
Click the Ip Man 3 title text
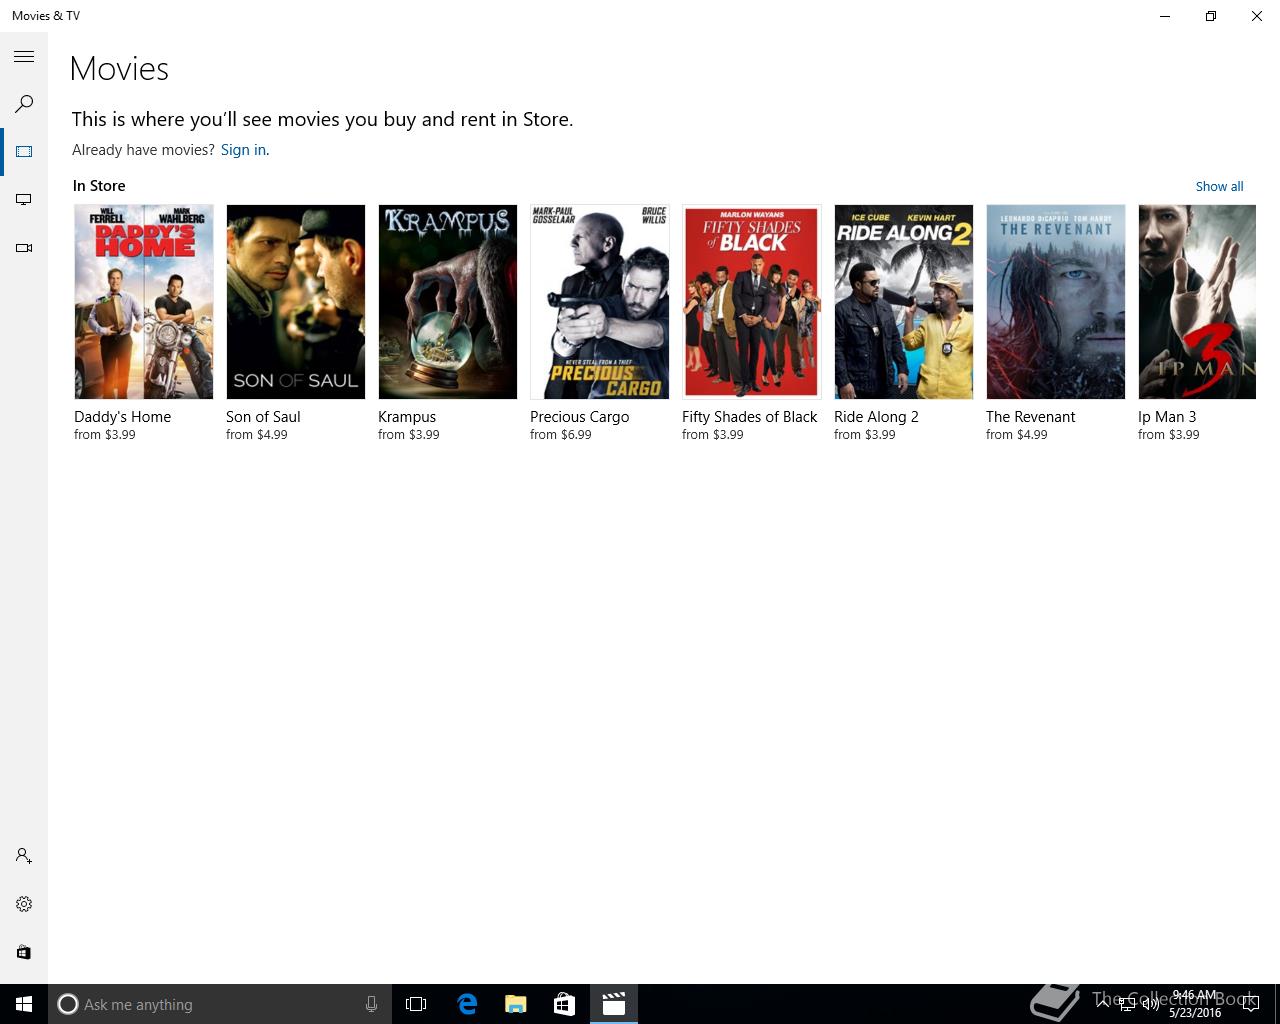point(1167,417)
